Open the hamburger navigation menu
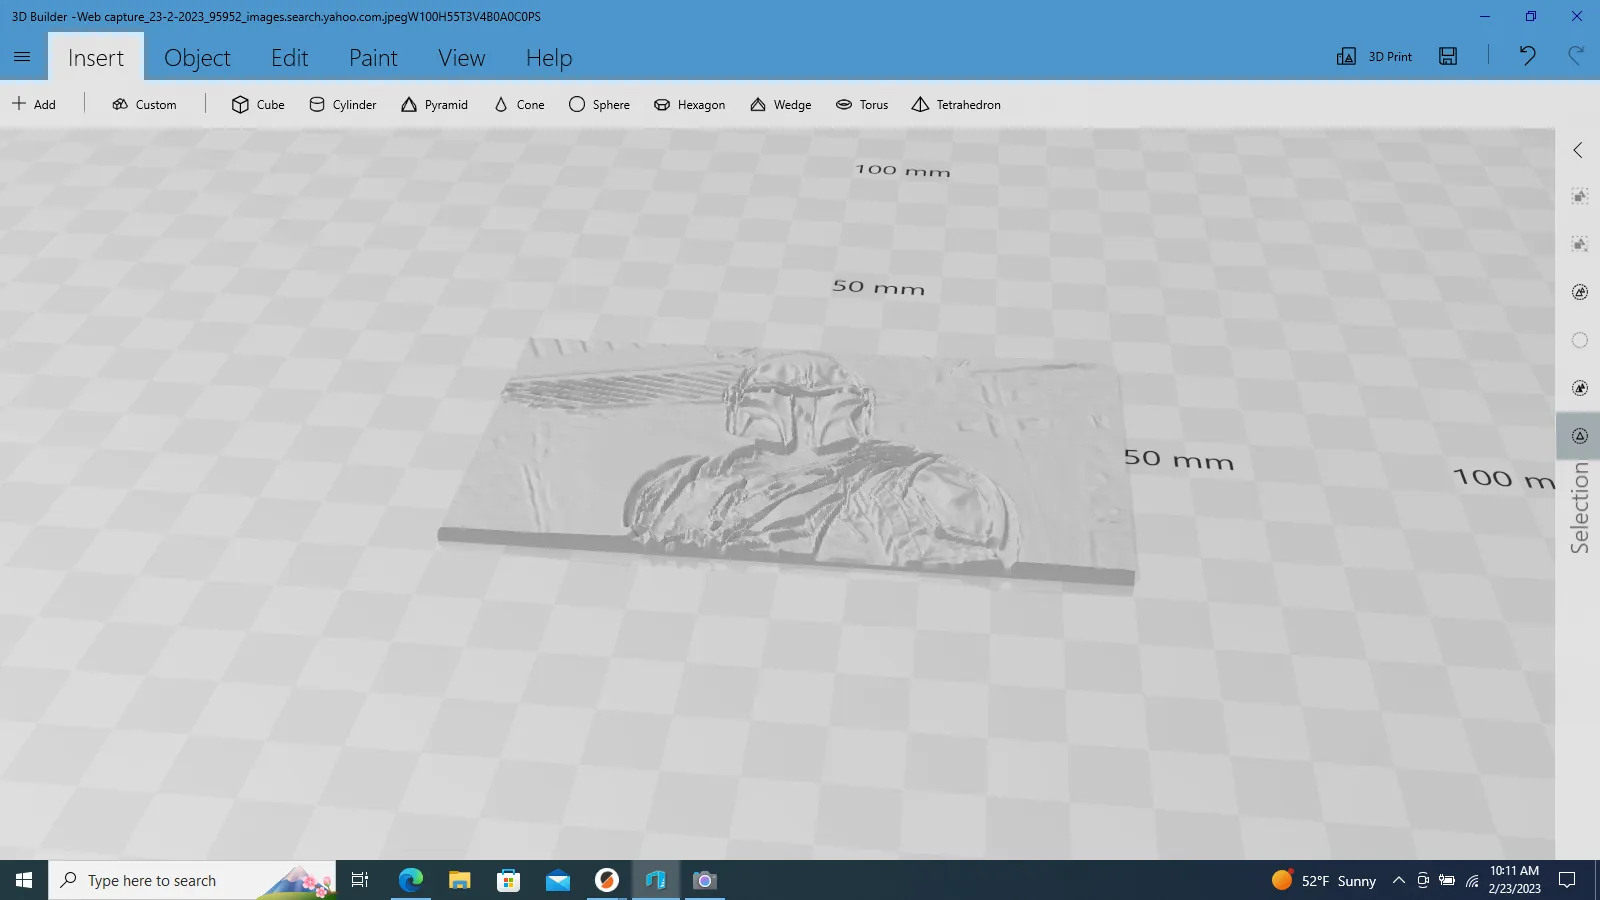The image size is (1600, 900). click(x=22, y=57)
